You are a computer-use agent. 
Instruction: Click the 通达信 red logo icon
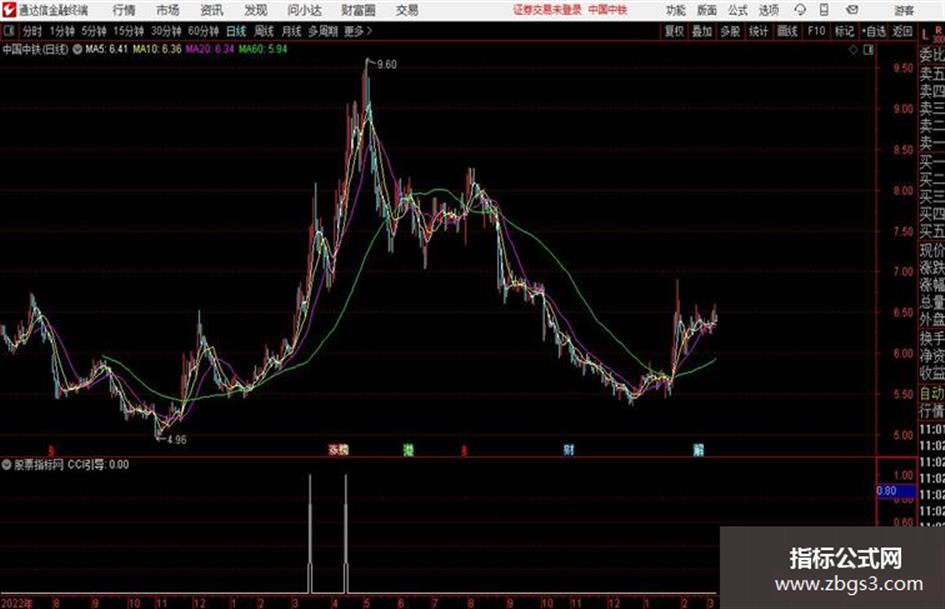click(x=9, y=10)
